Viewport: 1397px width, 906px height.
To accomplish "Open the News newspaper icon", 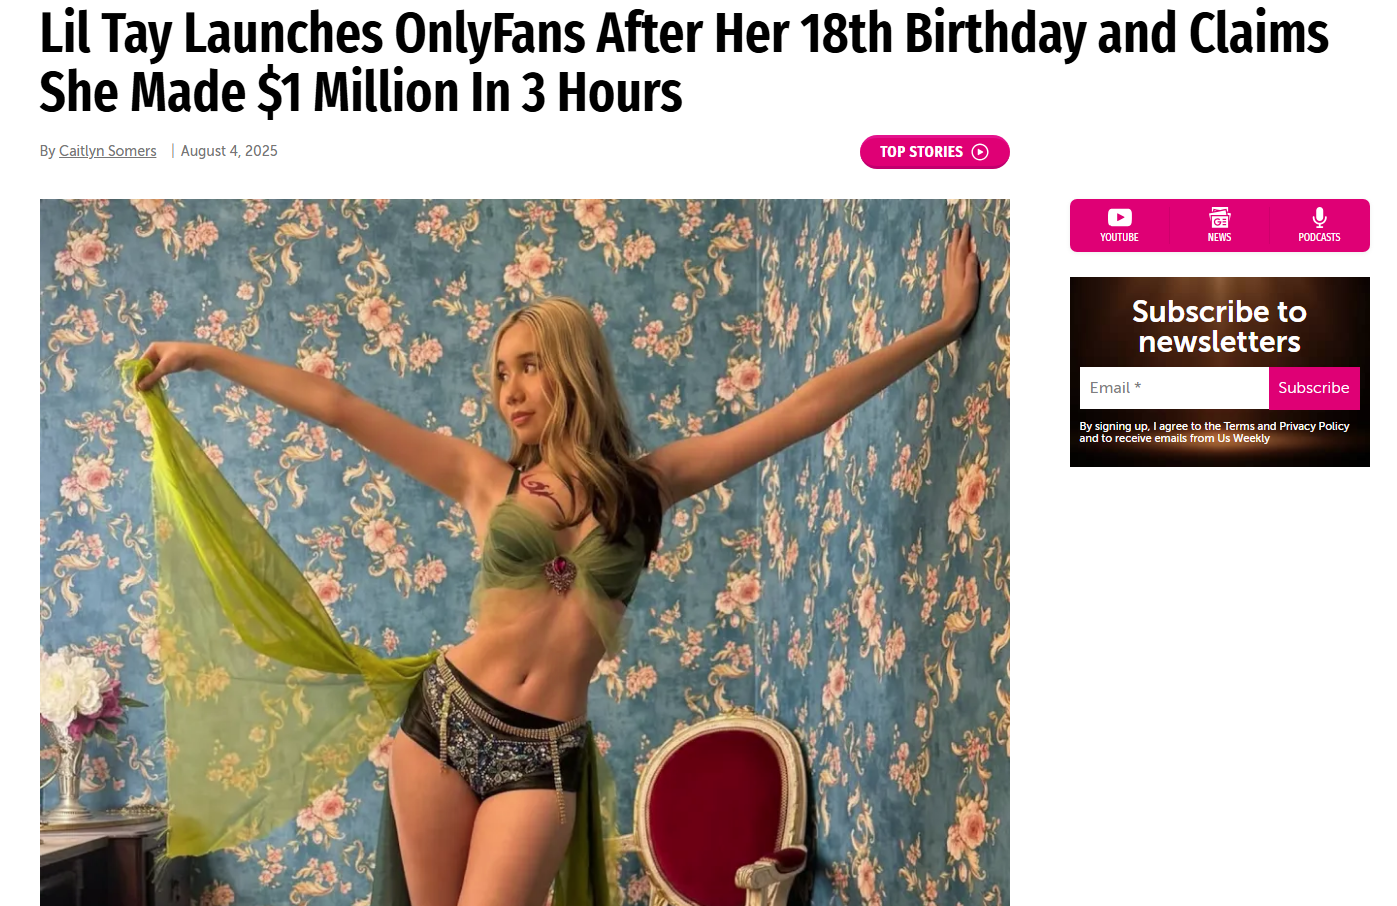I will click(1219, 217).
